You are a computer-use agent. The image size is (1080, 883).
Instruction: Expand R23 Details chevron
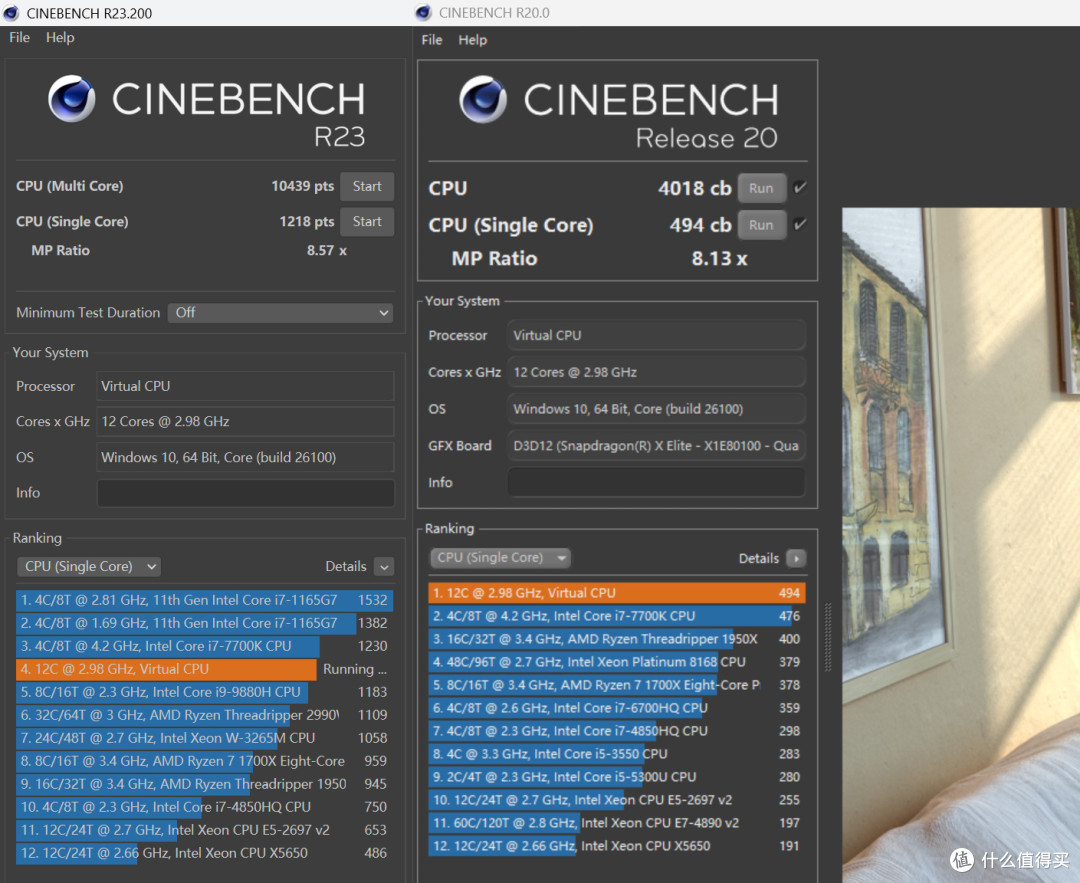pos(384,566)
